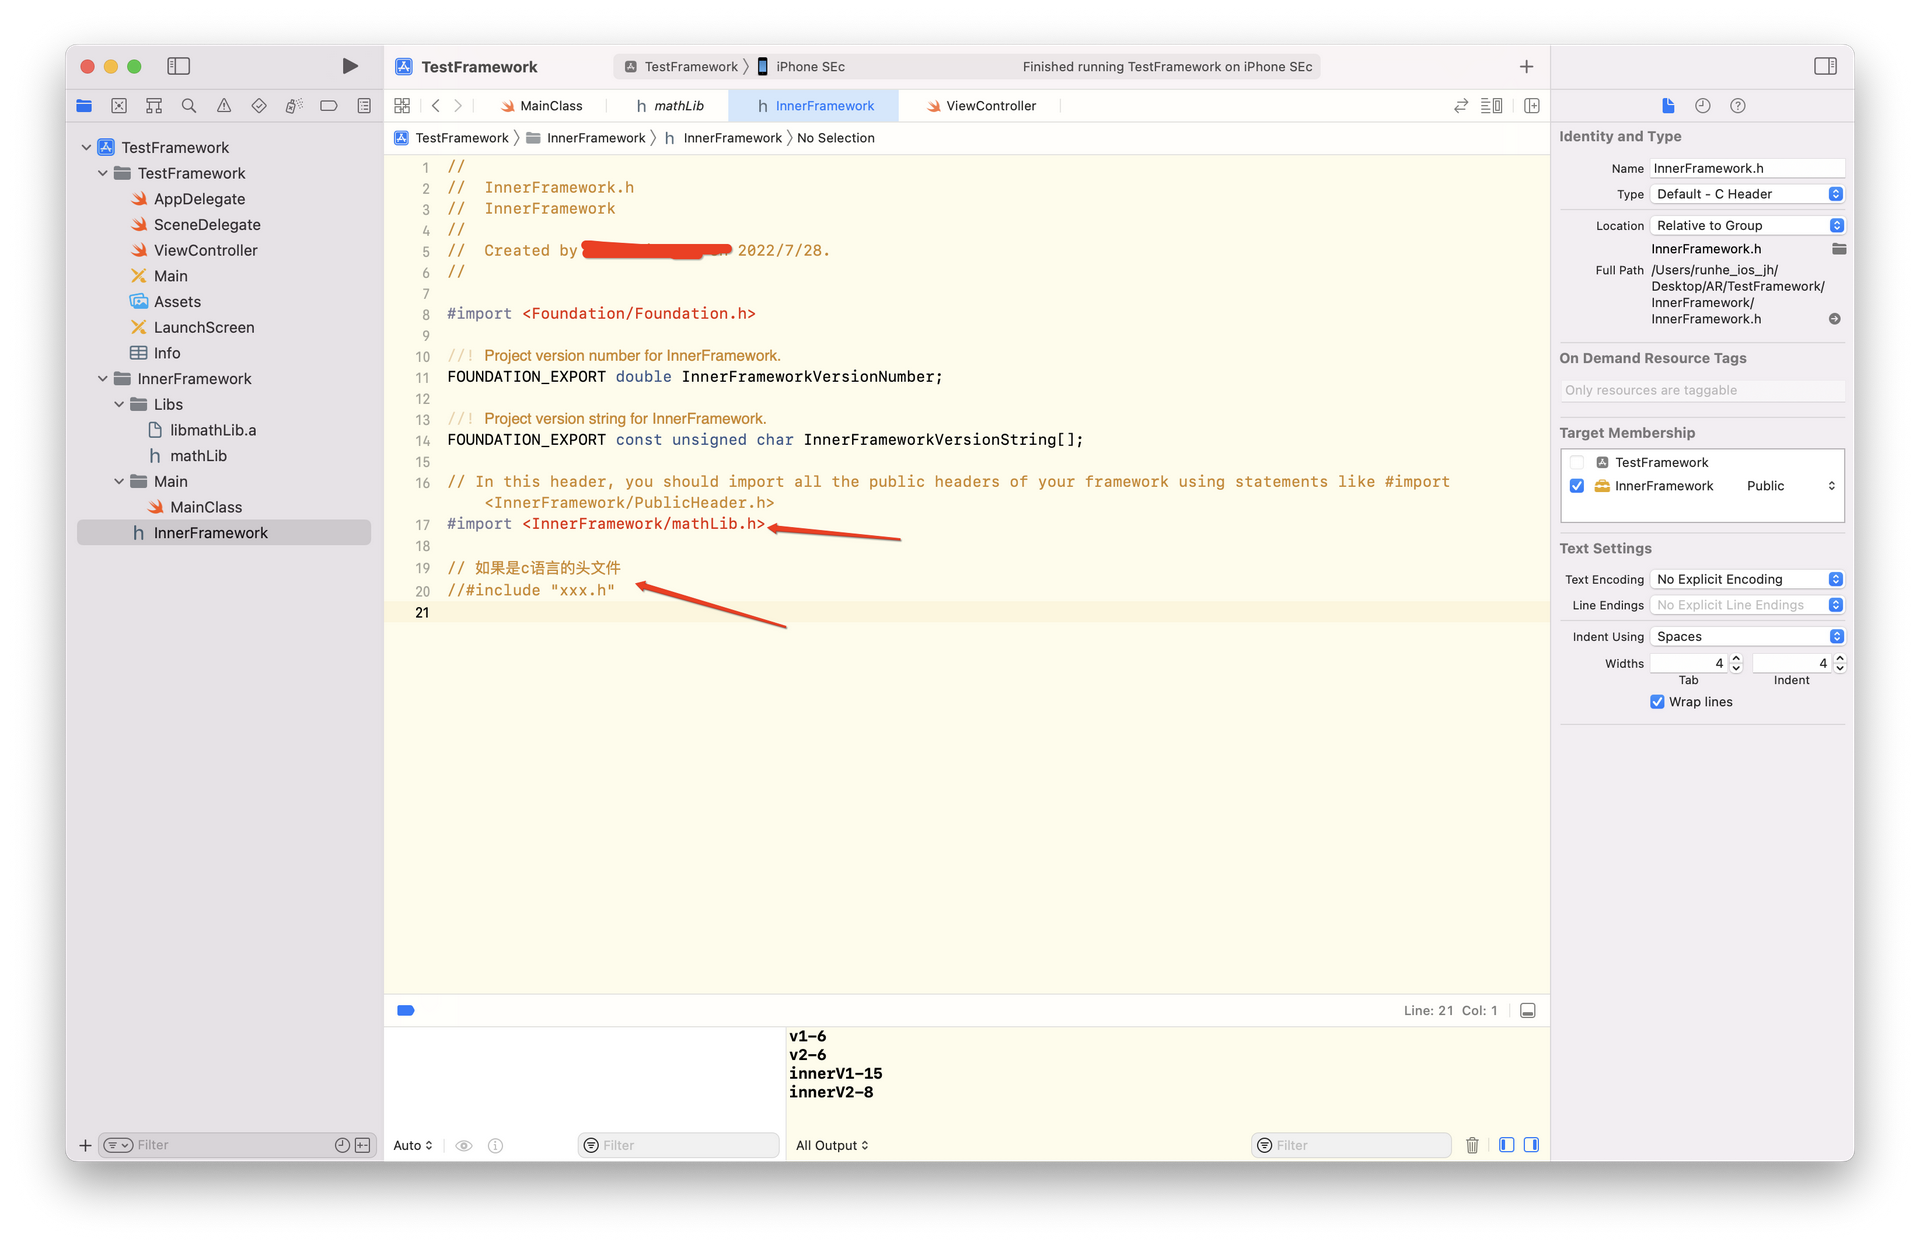Open Text Encoding dropdown
1920x1248 pixels.
pos(1747,580)
